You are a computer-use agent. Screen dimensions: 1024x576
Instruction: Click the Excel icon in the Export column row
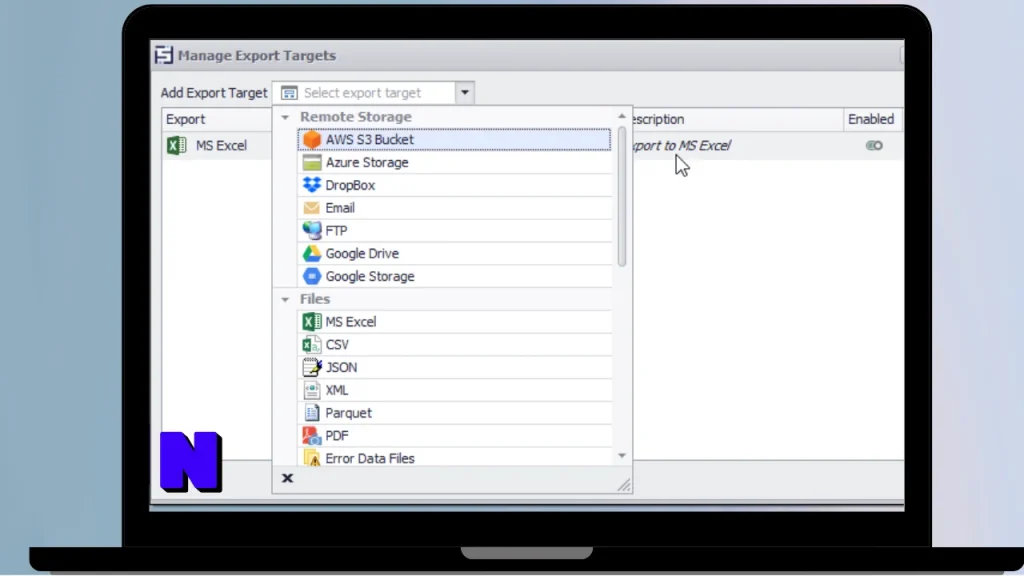[176, 145]
